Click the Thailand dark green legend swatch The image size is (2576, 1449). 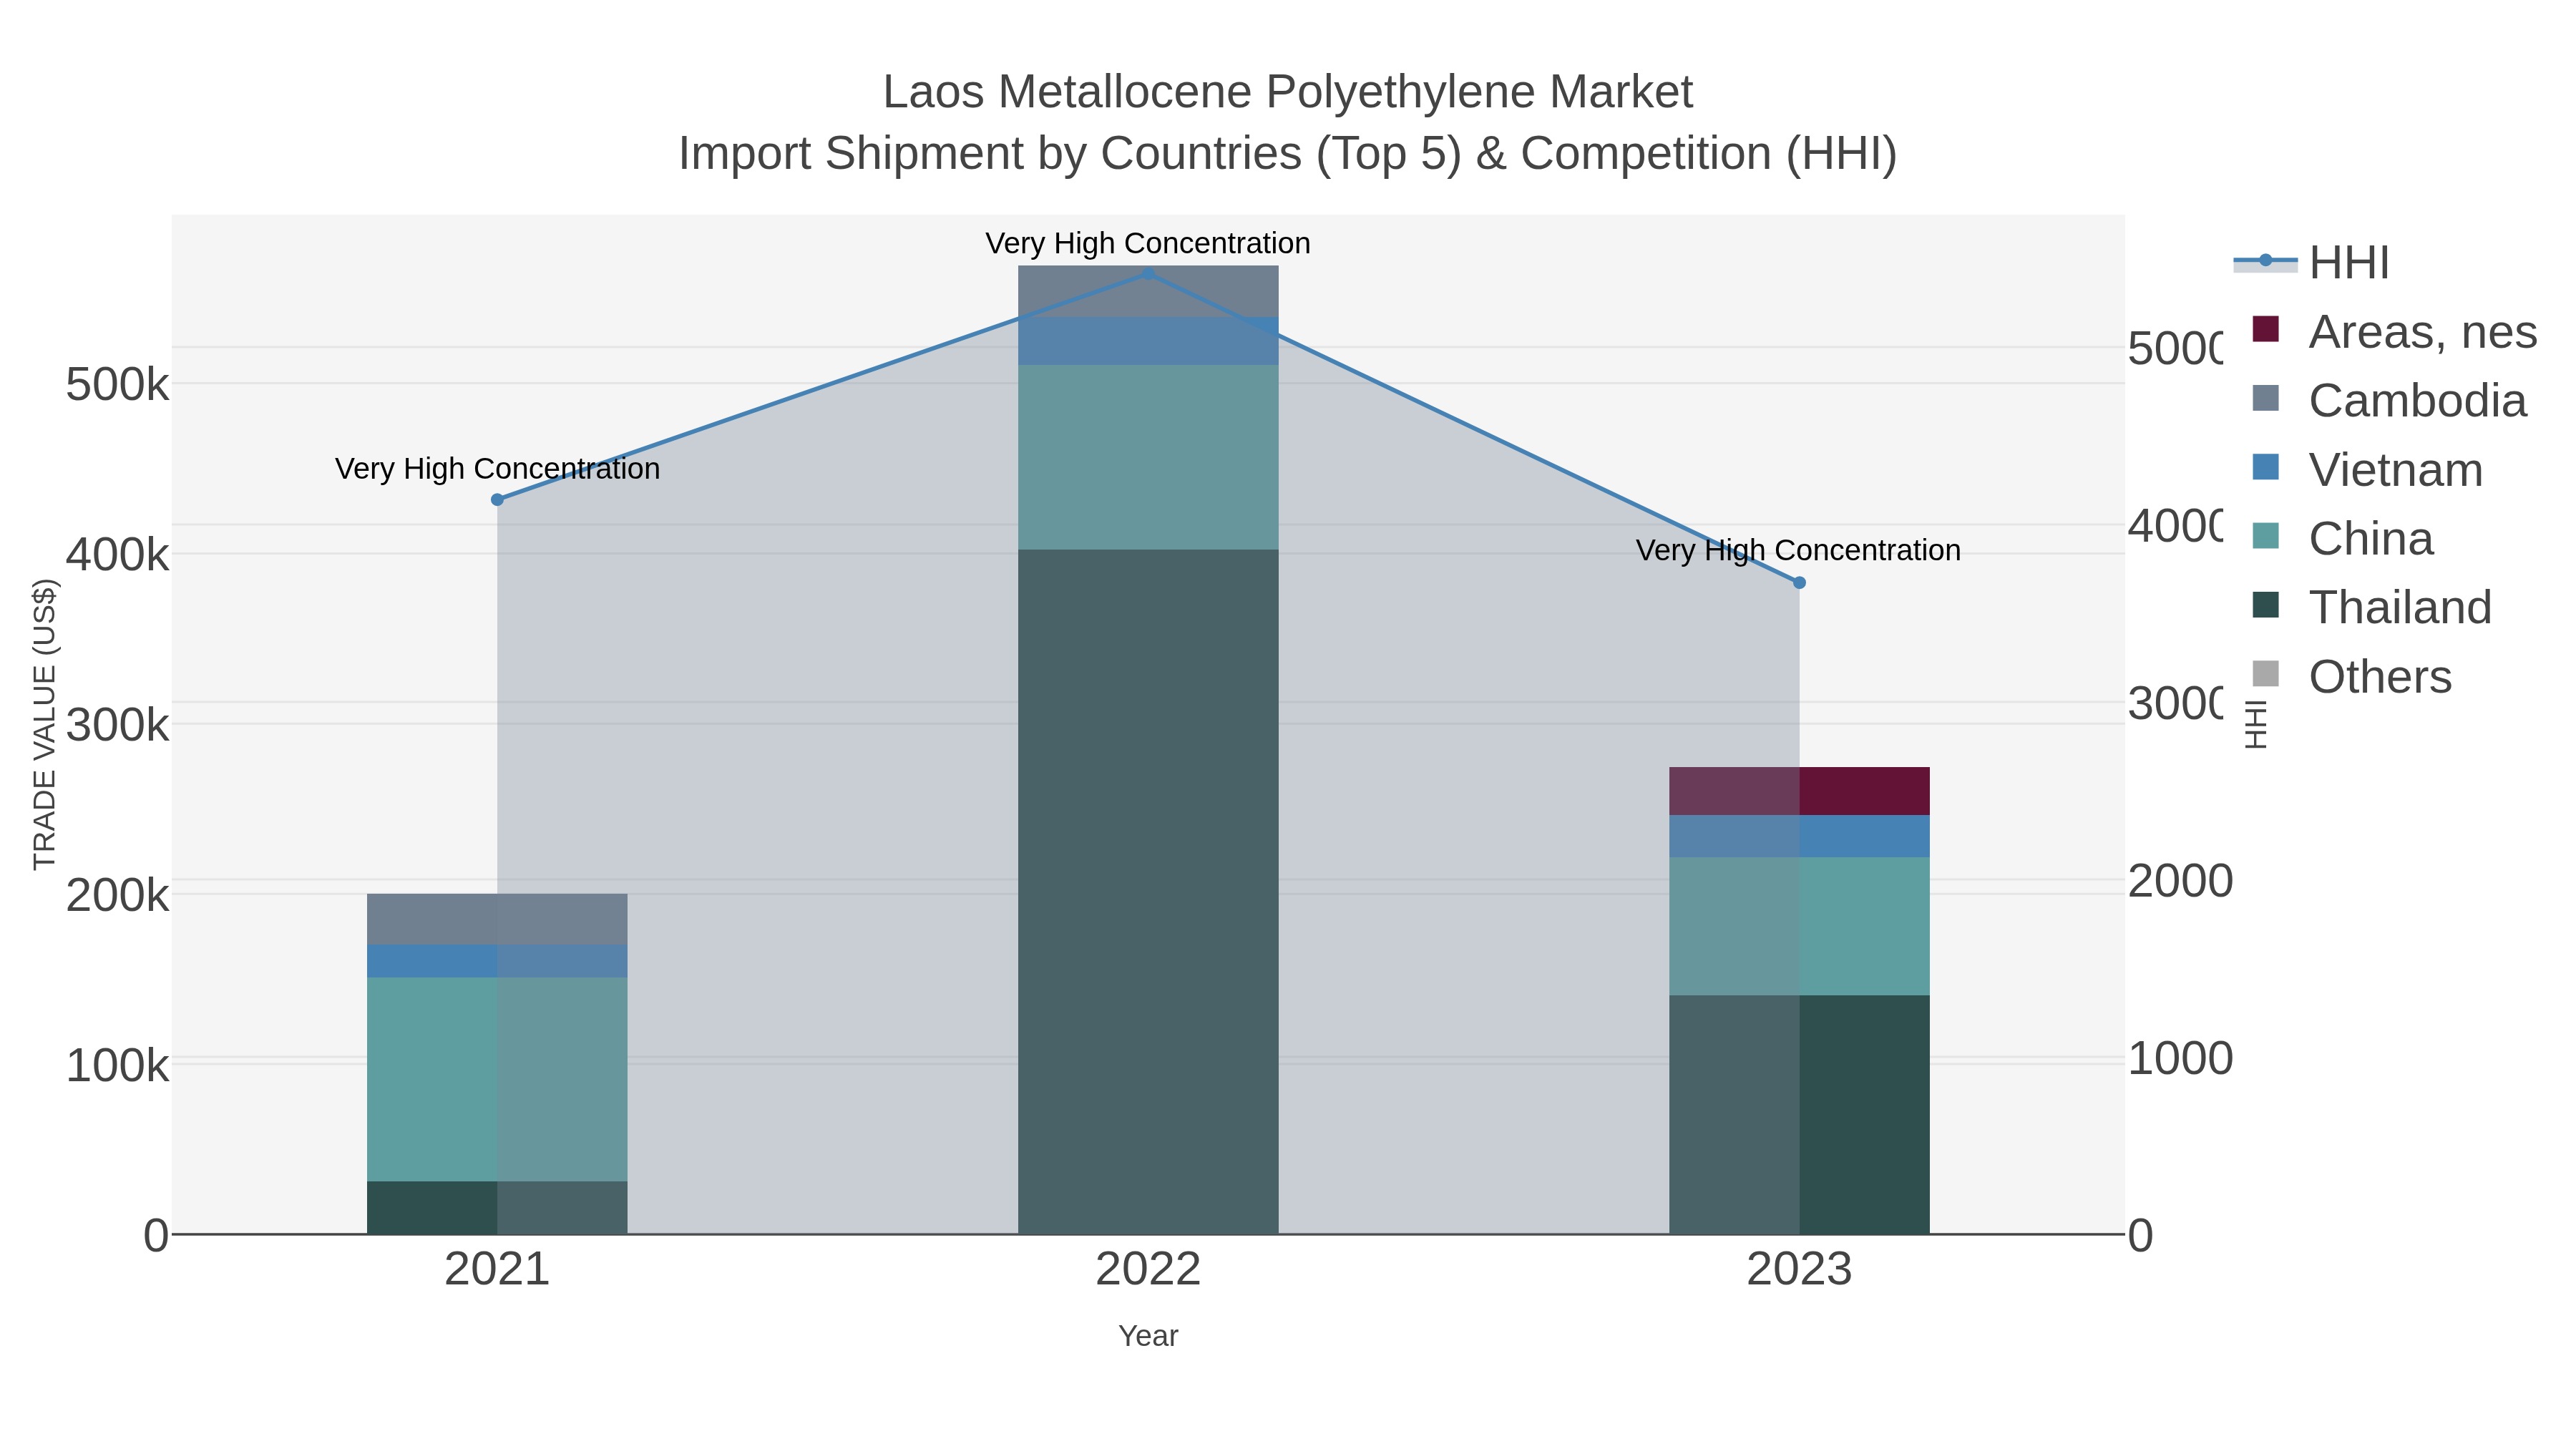[x=2265, y=605]
